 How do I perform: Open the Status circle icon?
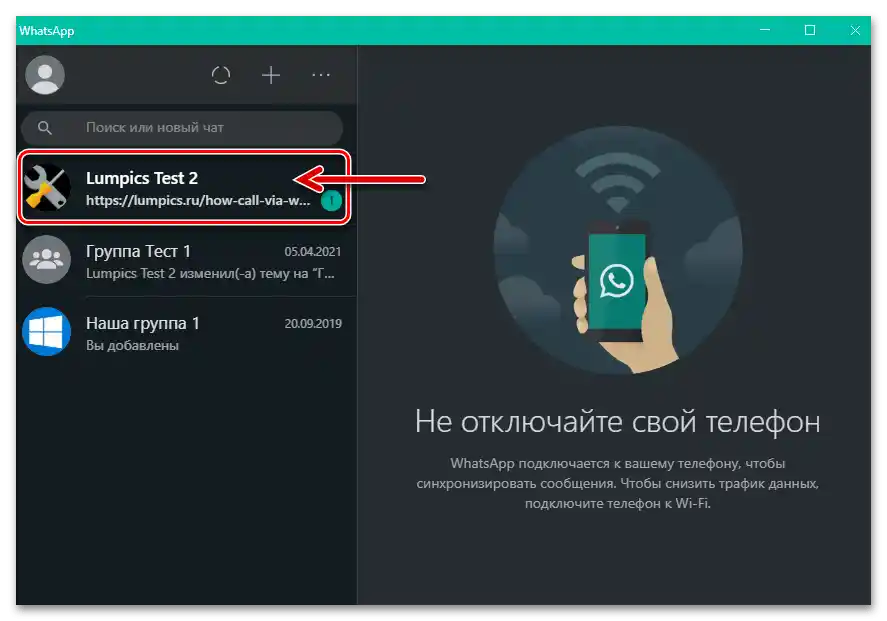220,75
